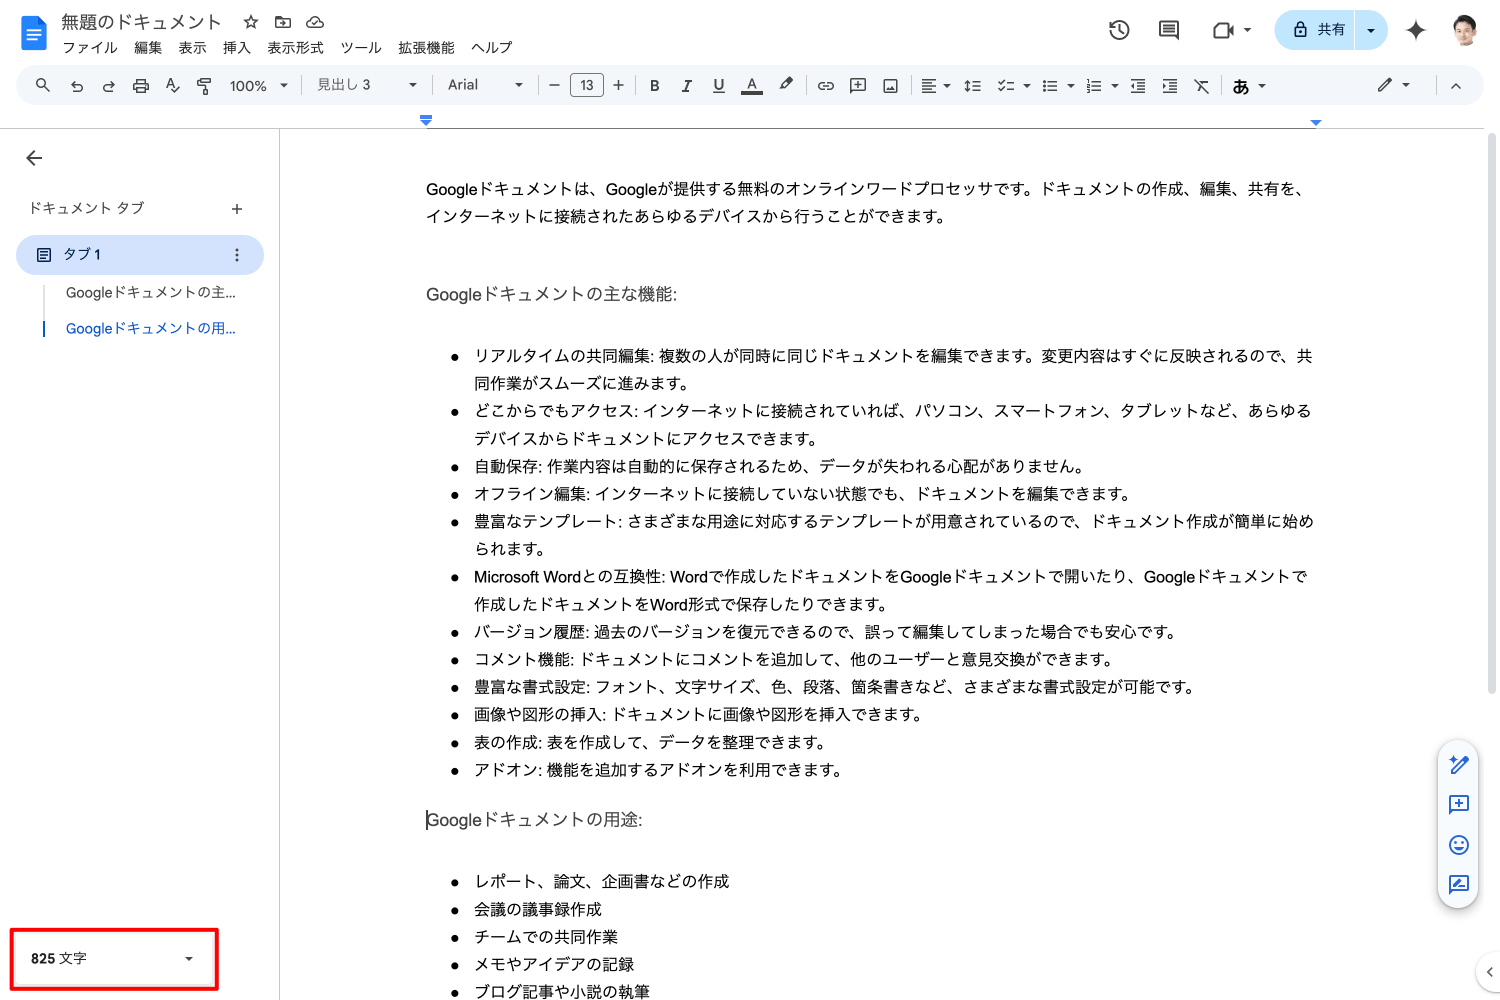Click the suggest edits icon on right margin

[x=1459, y=765]
